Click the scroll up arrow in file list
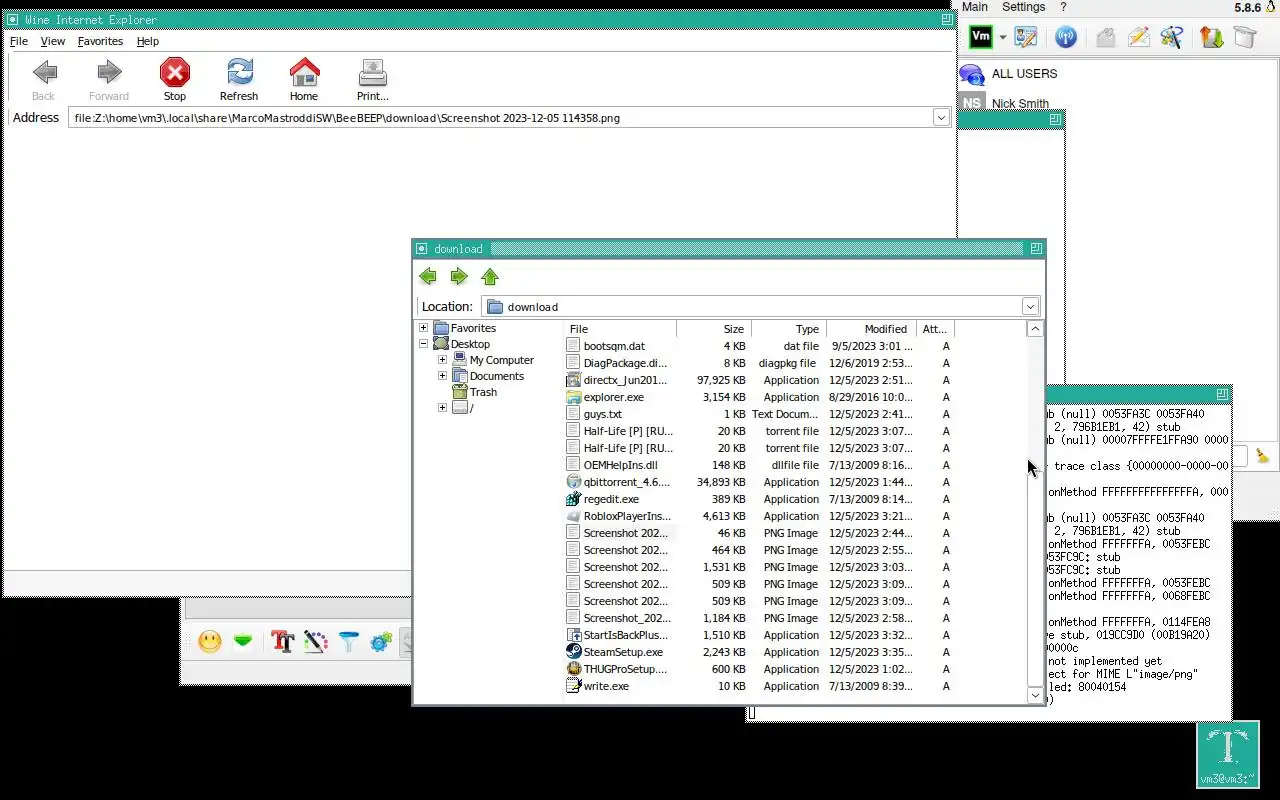Screen dimensions: 1280x800 (x=1035, y=329)
